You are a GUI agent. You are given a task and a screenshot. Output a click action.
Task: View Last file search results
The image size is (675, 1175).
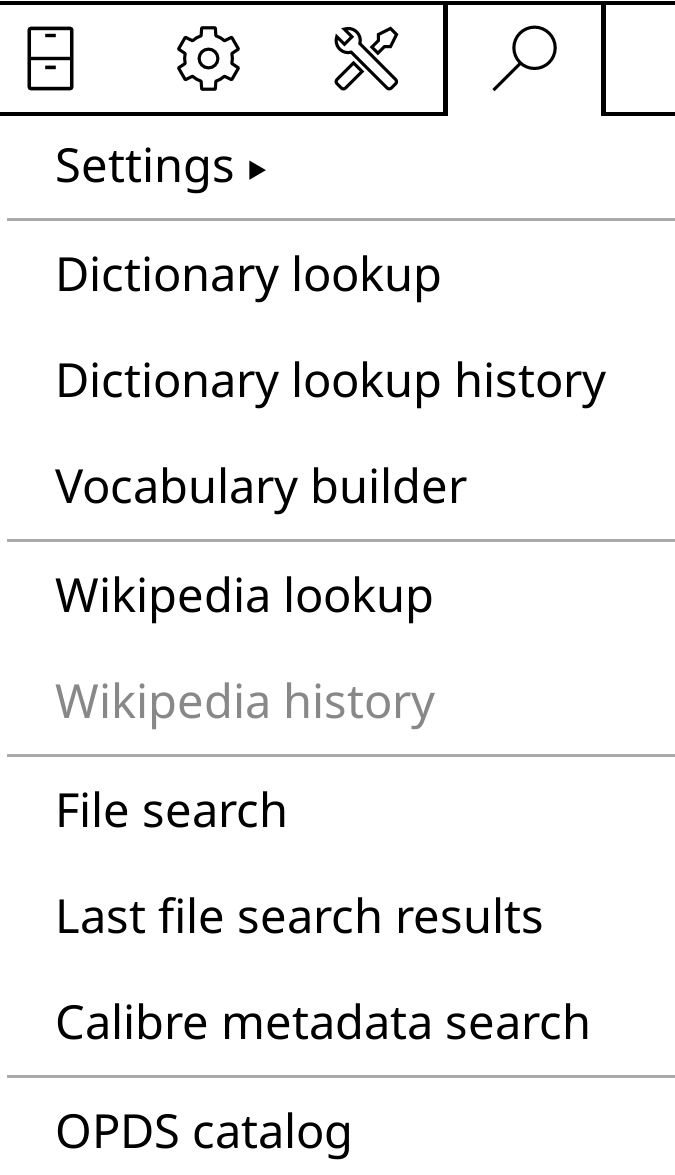[x=299, y=916]
